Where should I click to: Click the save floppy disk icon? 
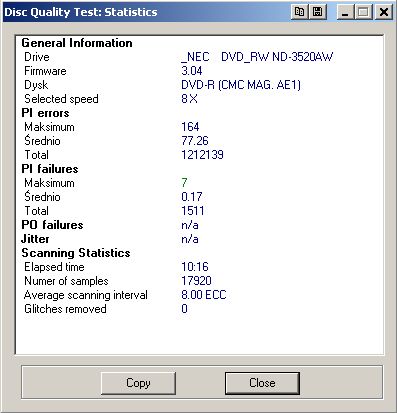click(318, 12)
